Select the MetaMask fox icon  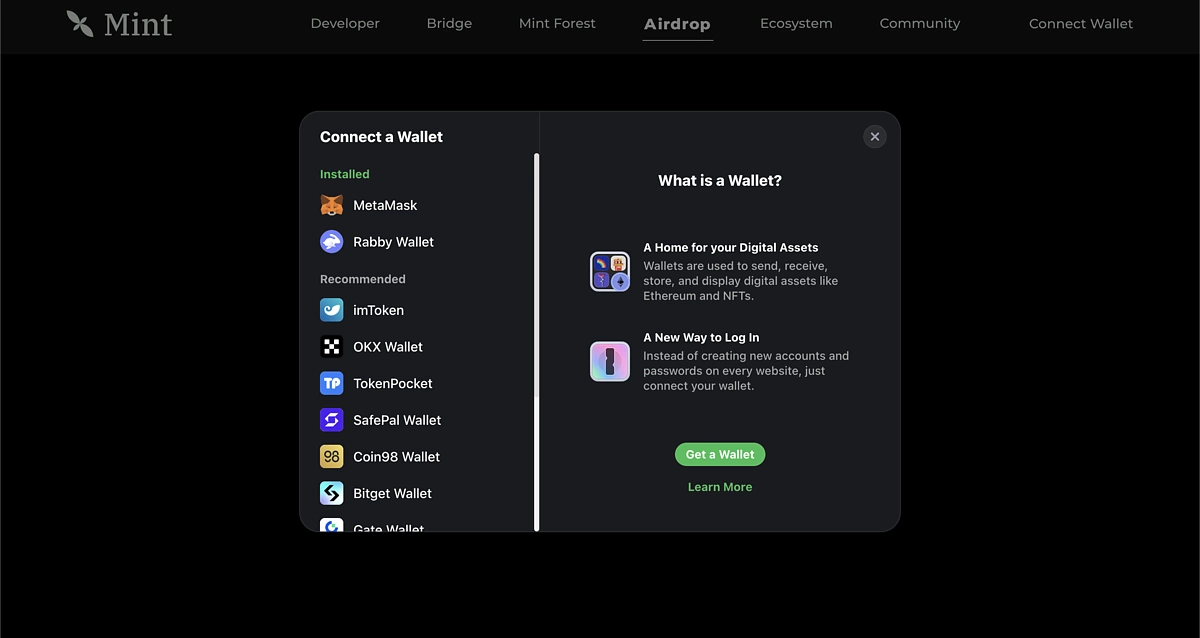[332, 205]
